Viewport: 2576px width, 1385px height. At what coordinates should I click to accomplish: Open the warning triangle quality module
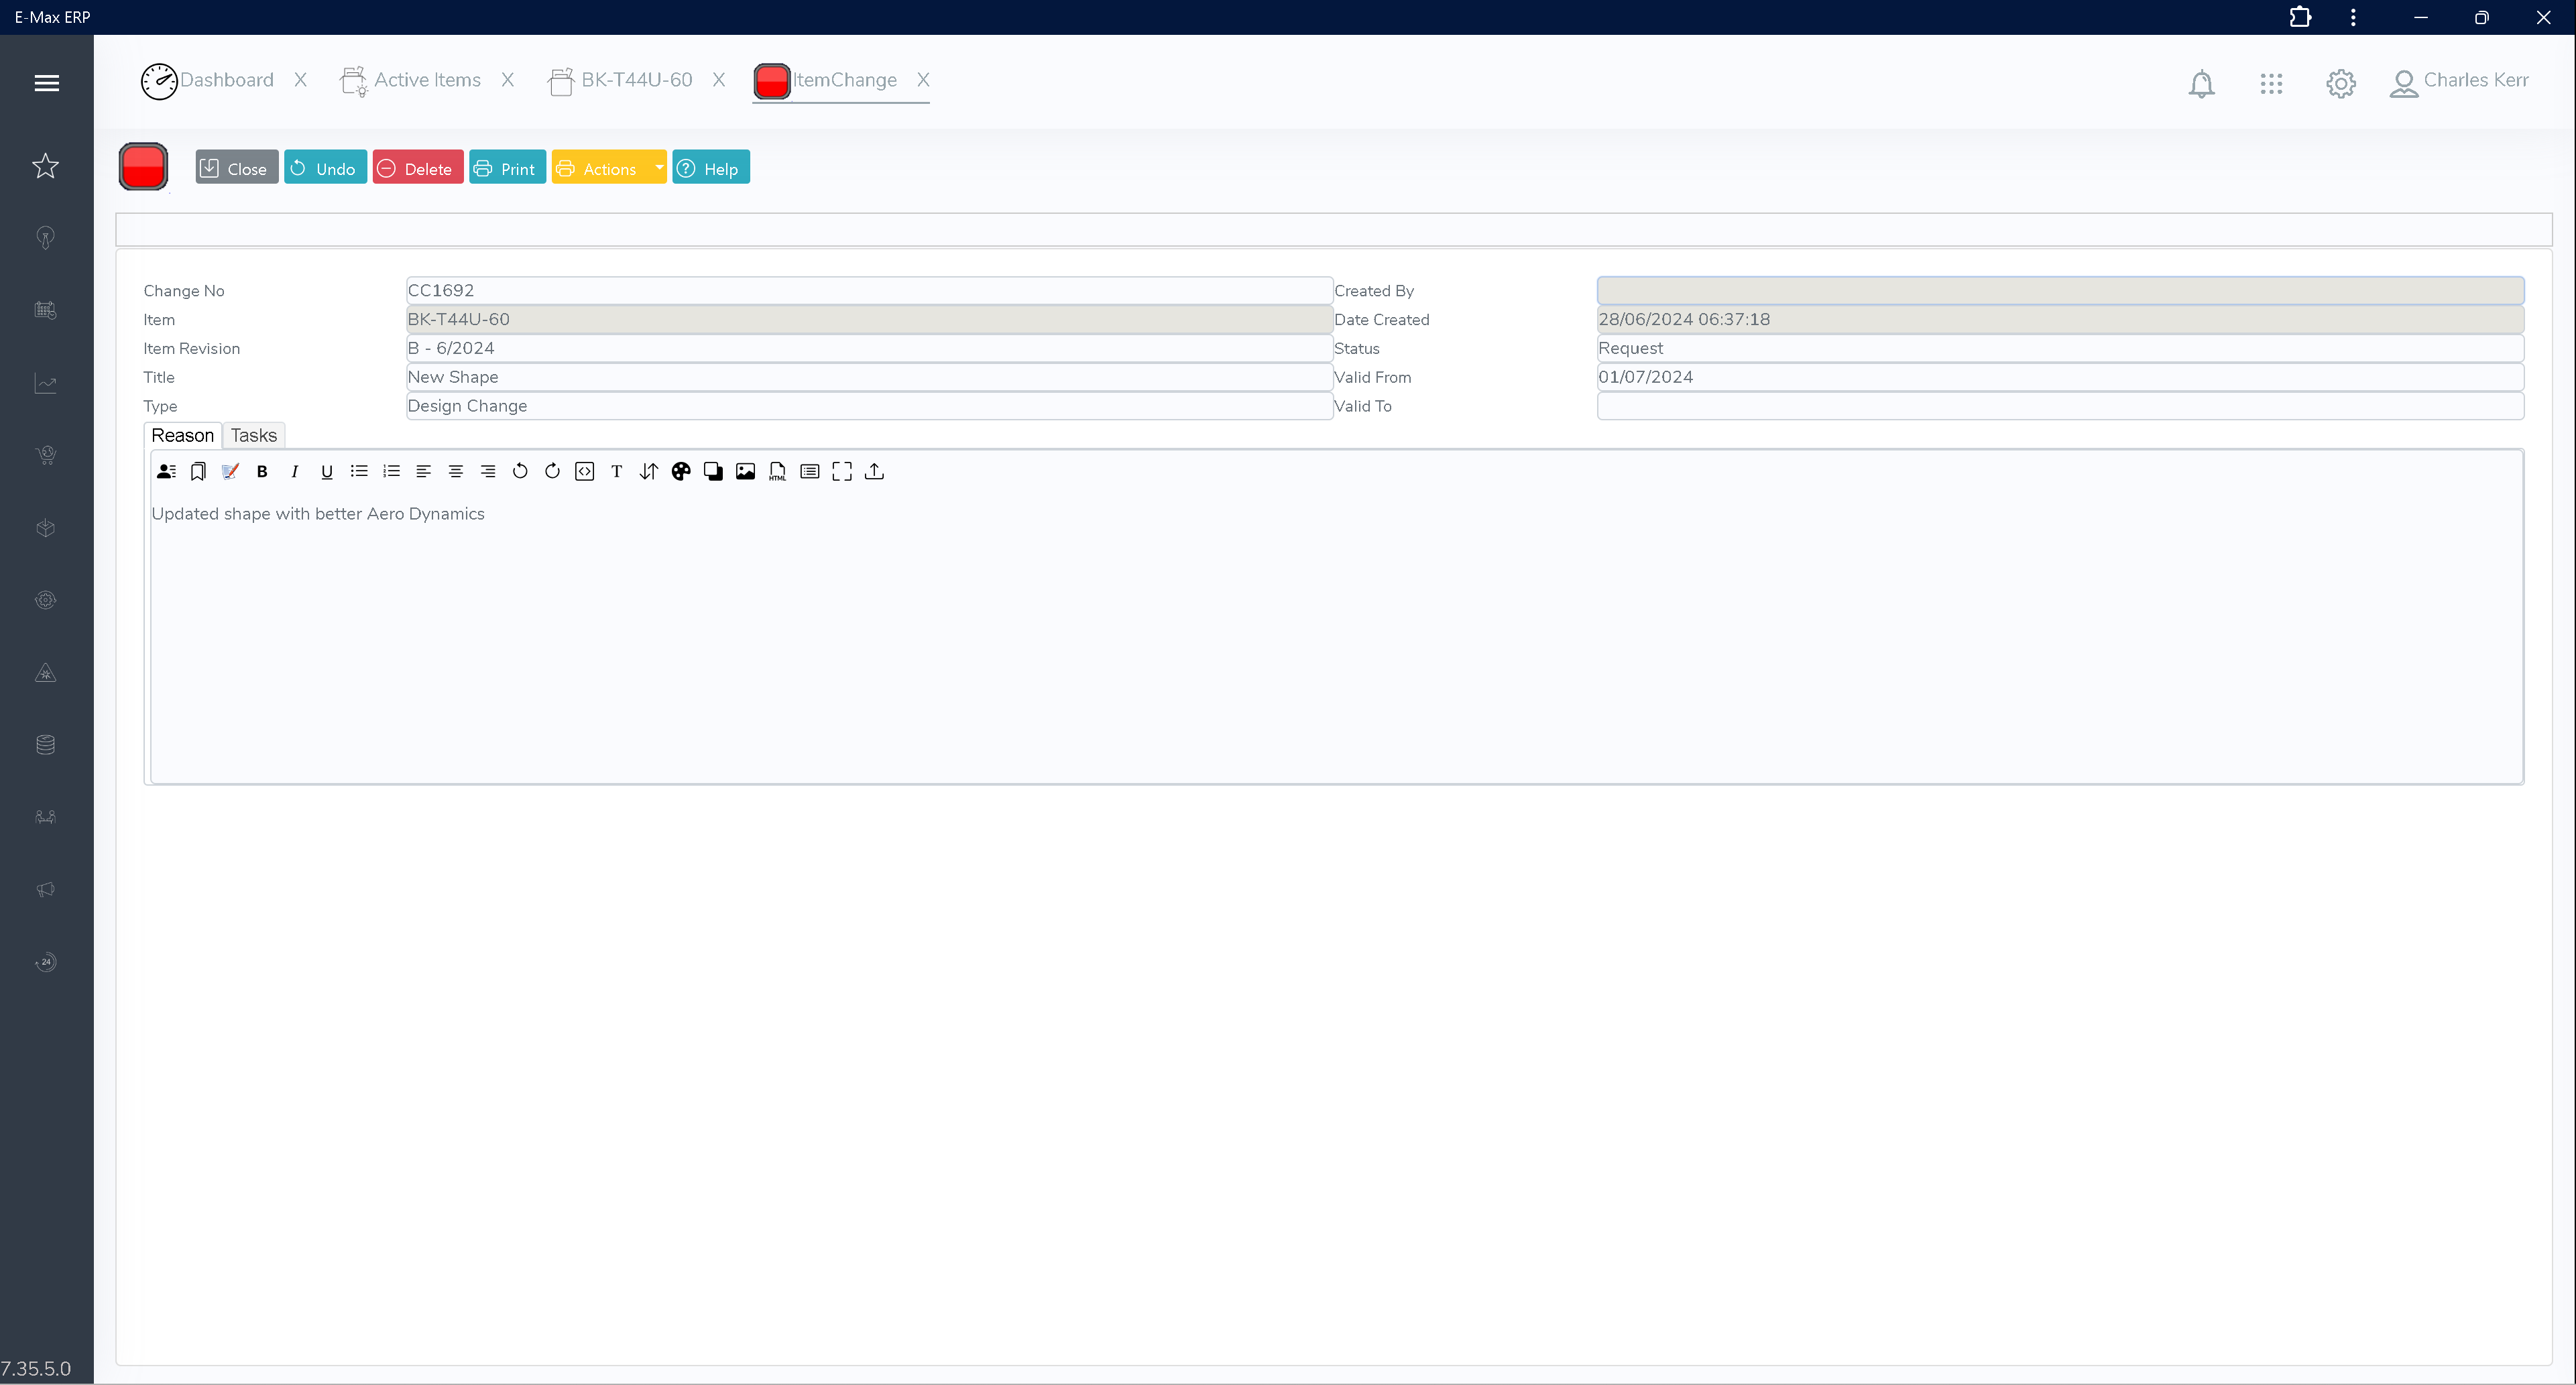(46, 673)
